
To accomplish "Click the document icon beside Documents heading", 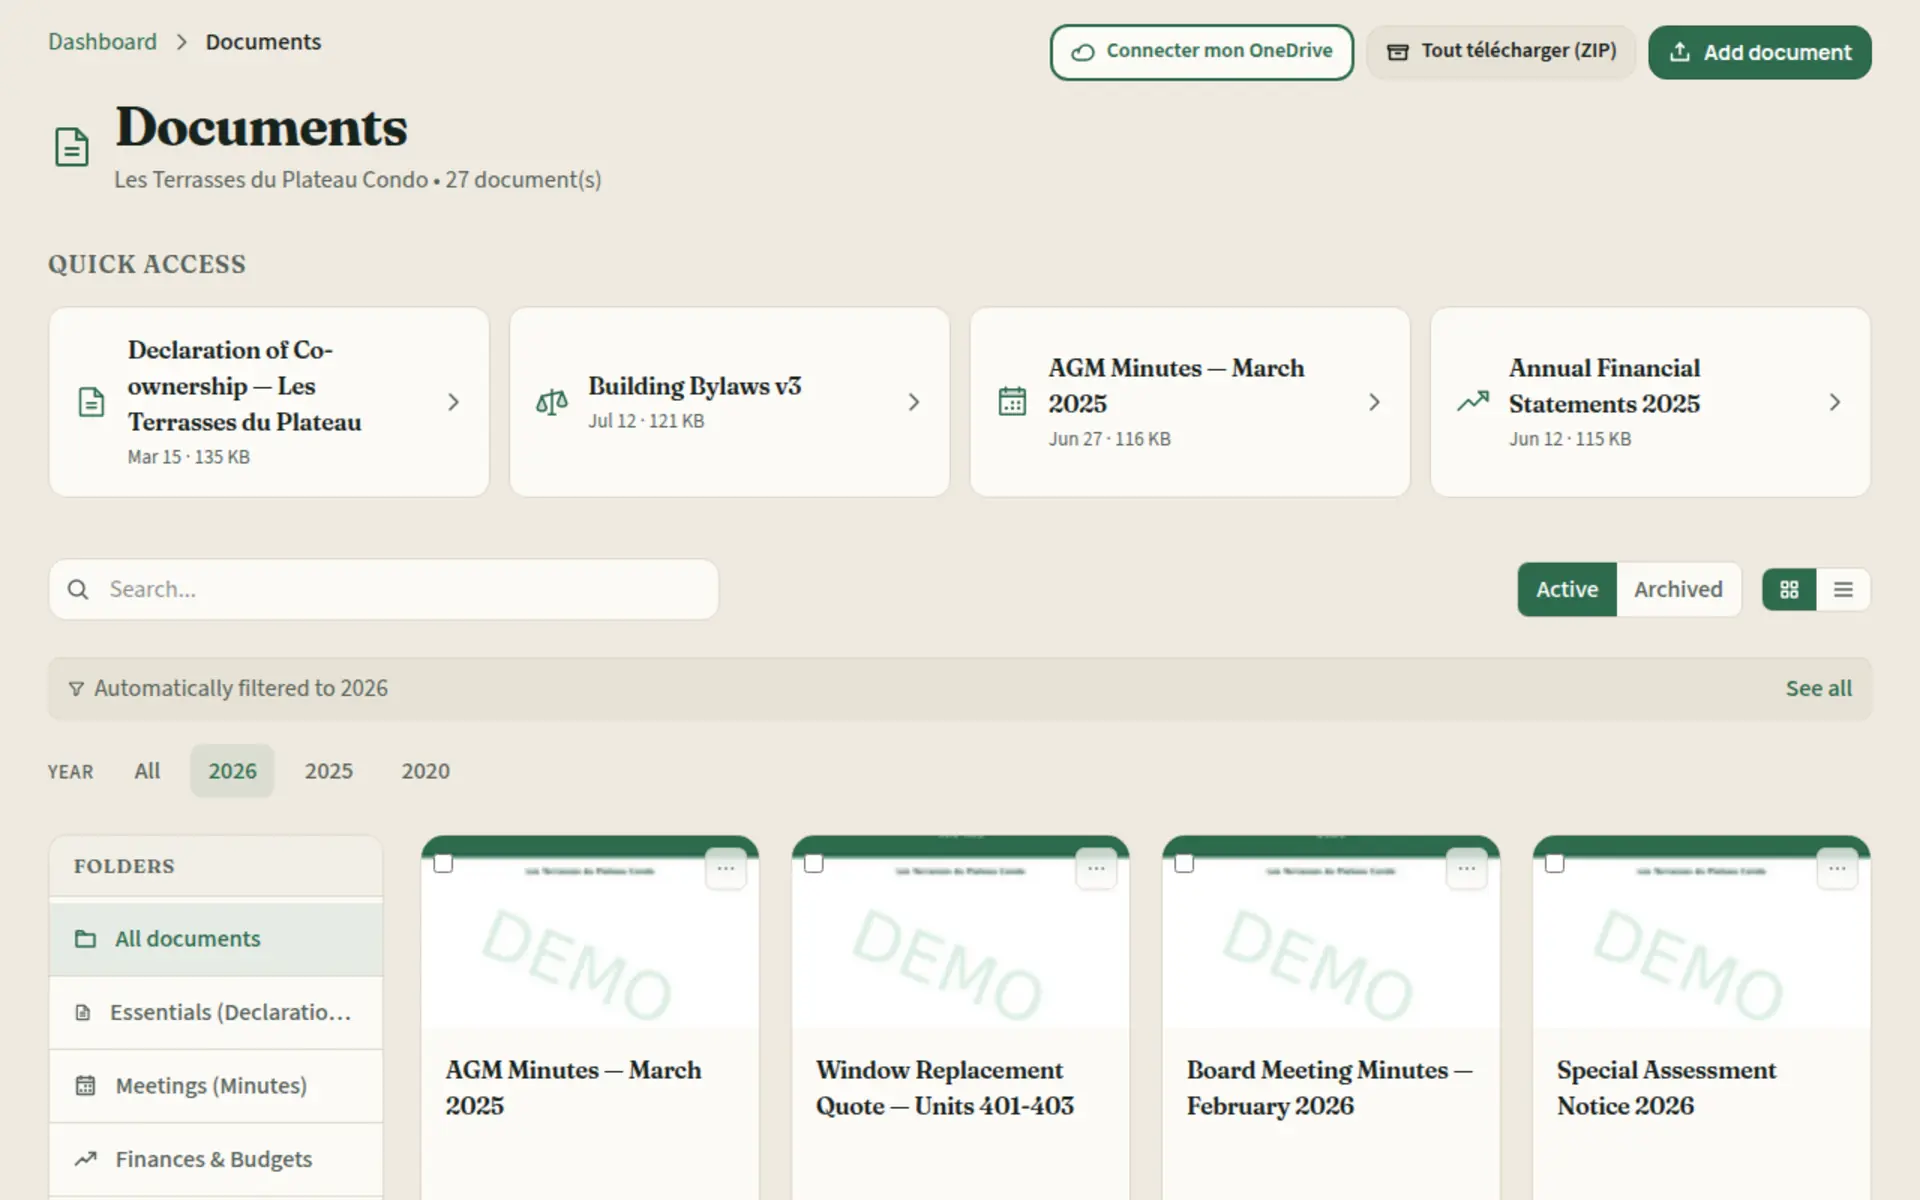I will (x=72, y=147).
